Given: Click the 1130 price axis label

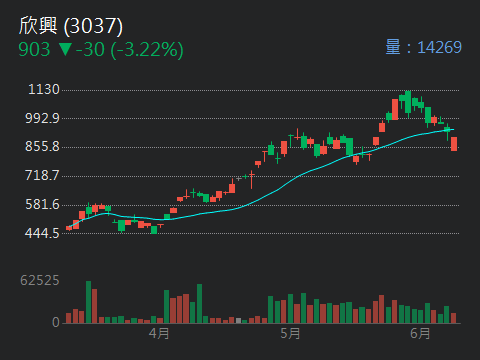Looking at the screenshot, I should click(x=44, y=90).
